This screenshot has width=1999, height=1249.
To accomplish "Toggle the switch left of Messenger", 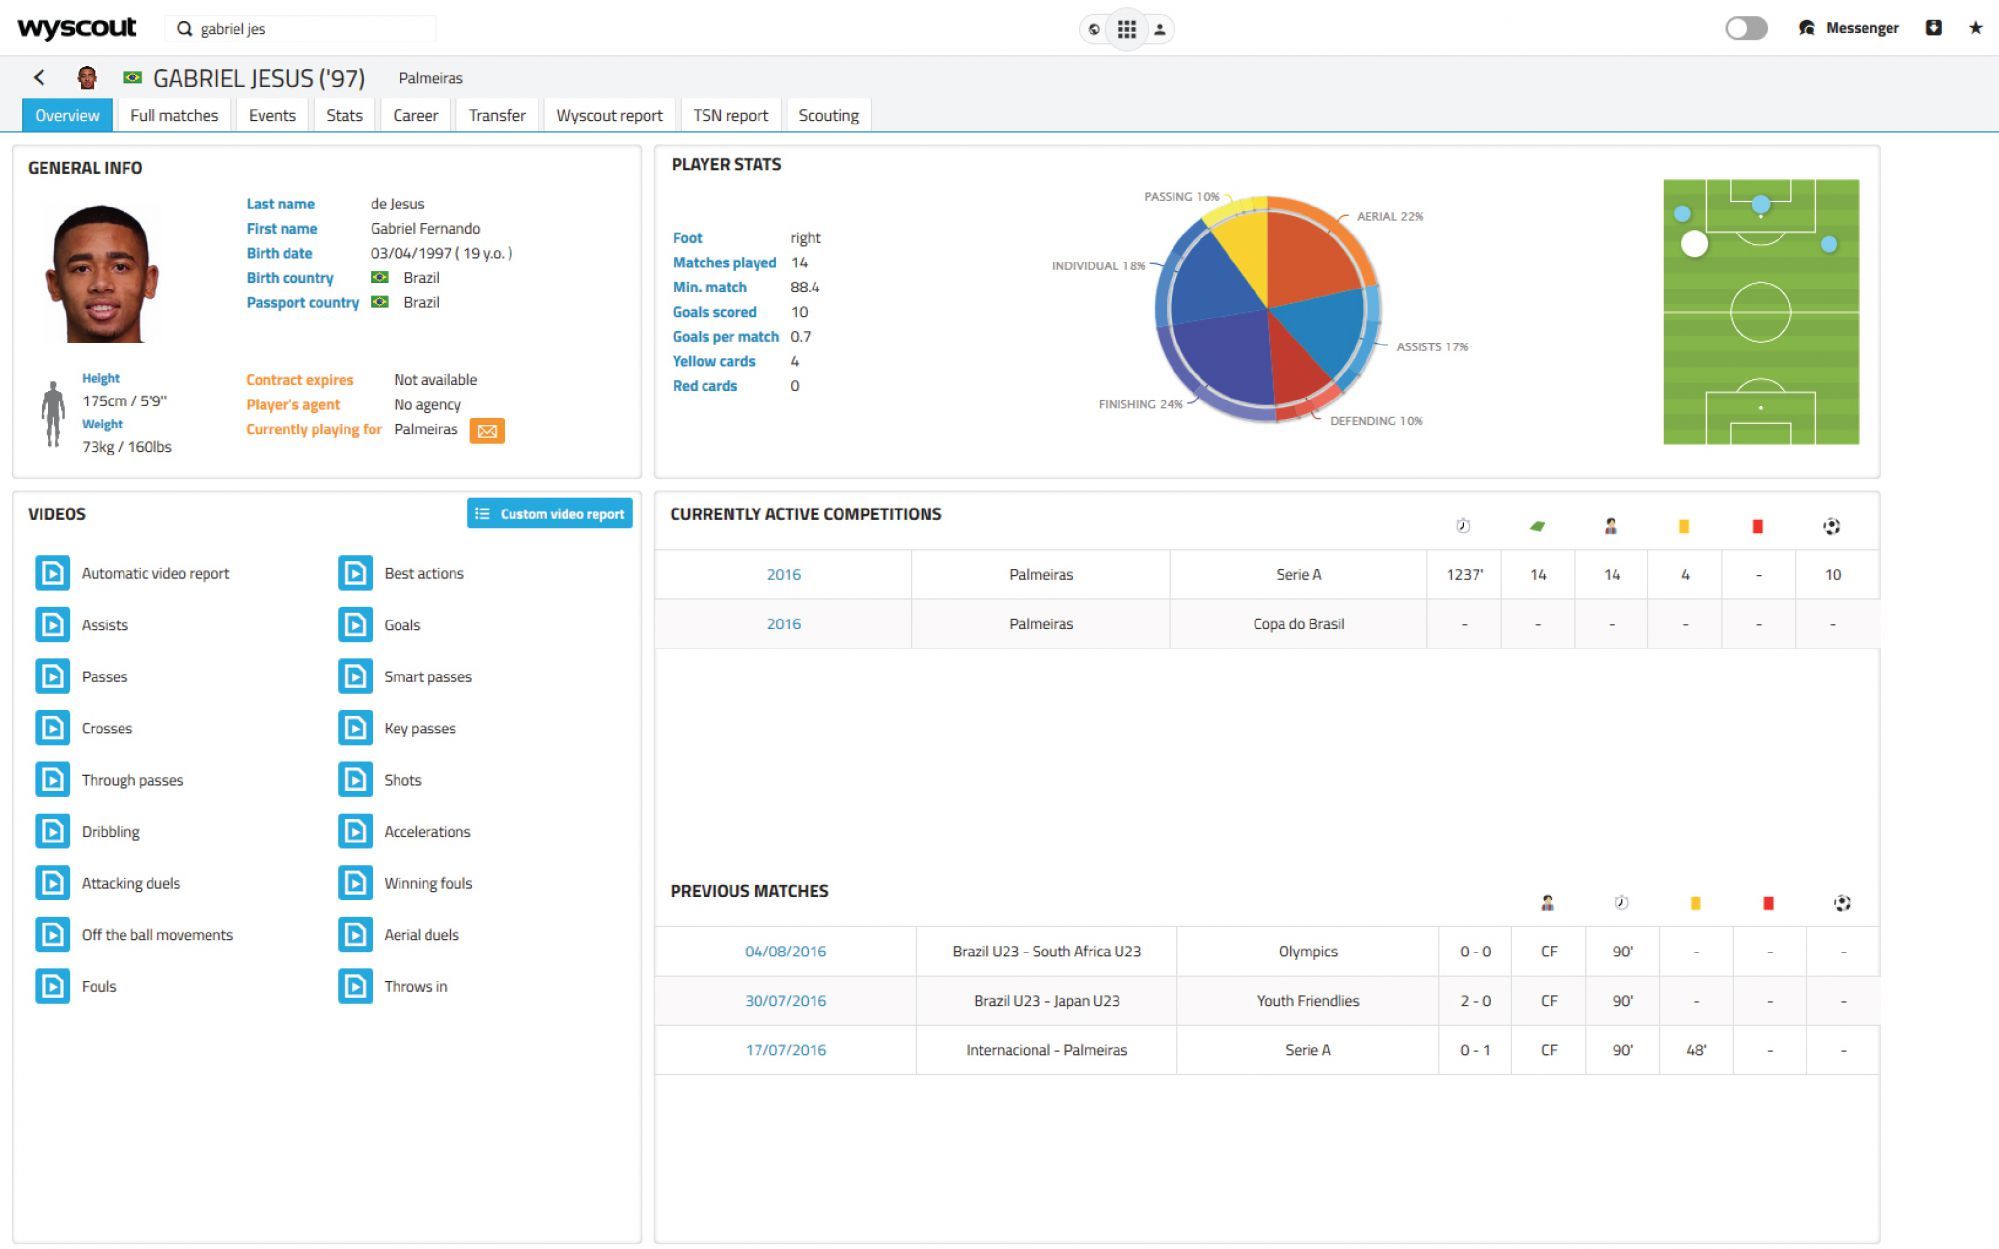I will (1746, 28).
